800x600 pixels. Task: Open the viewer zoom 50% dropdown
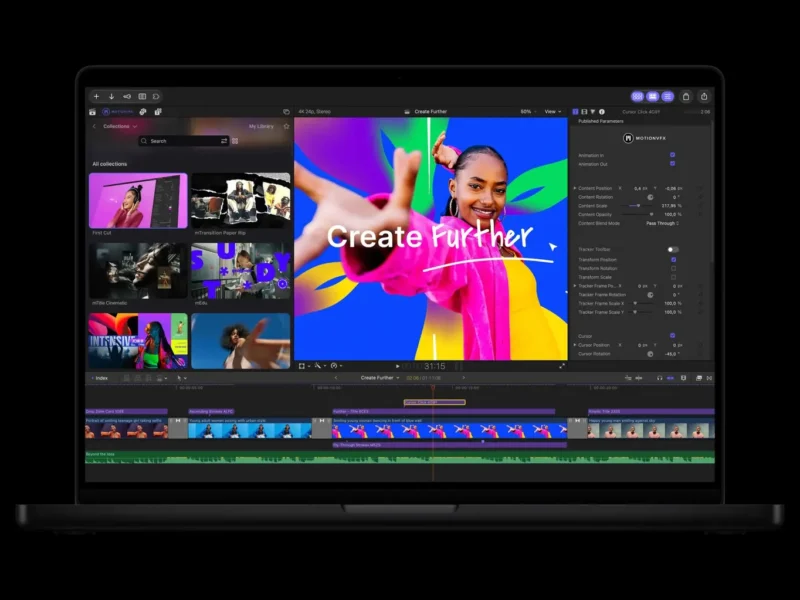[528, 112]
